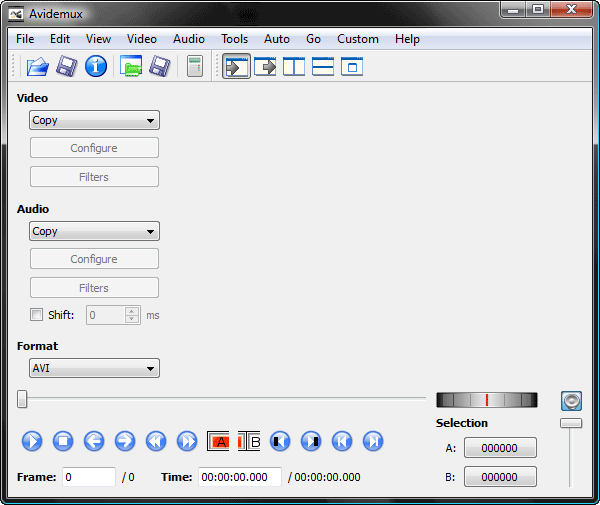600x505 pixels.
Task: Open the Video menu
Action: point(142,39)
